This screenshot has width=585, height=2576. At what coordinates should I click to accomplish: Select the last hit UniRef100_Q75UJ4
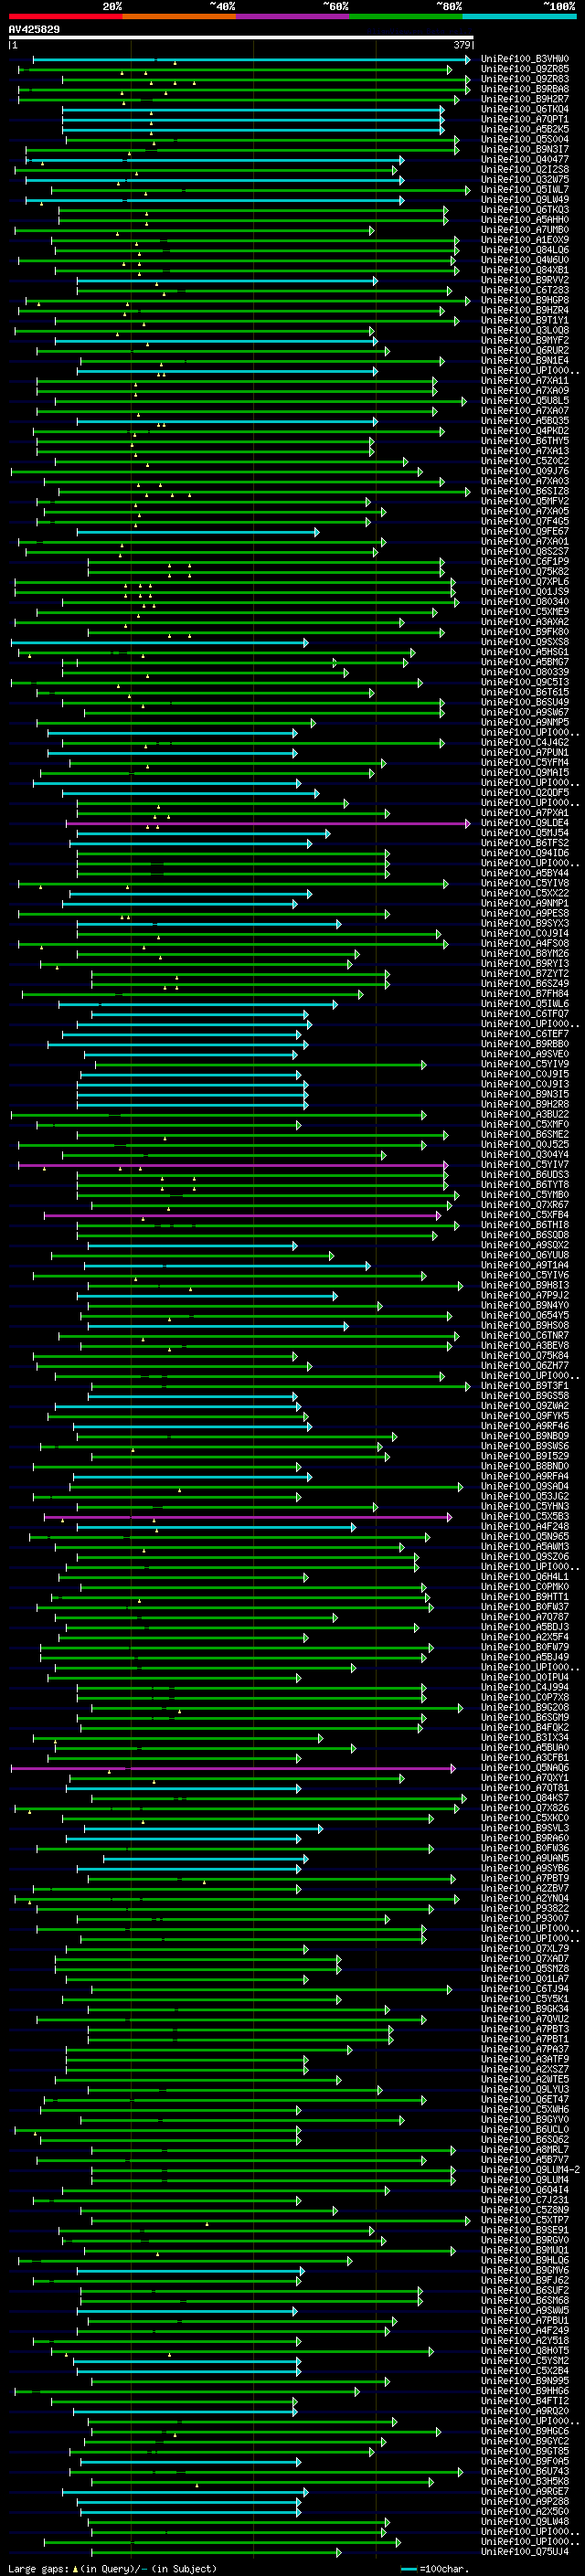(x=525, y=2552)
